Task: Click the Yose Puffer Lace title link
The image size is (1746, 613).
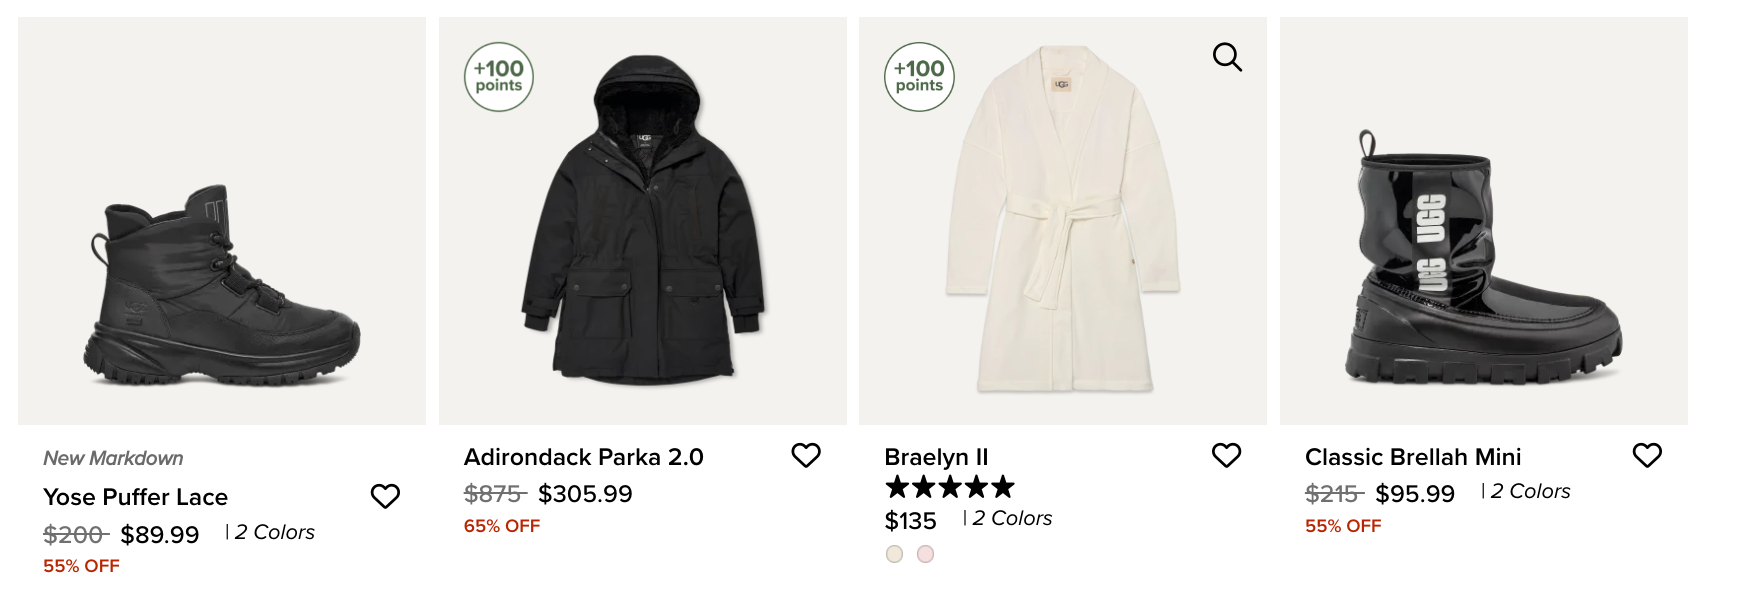Action: 136,497
